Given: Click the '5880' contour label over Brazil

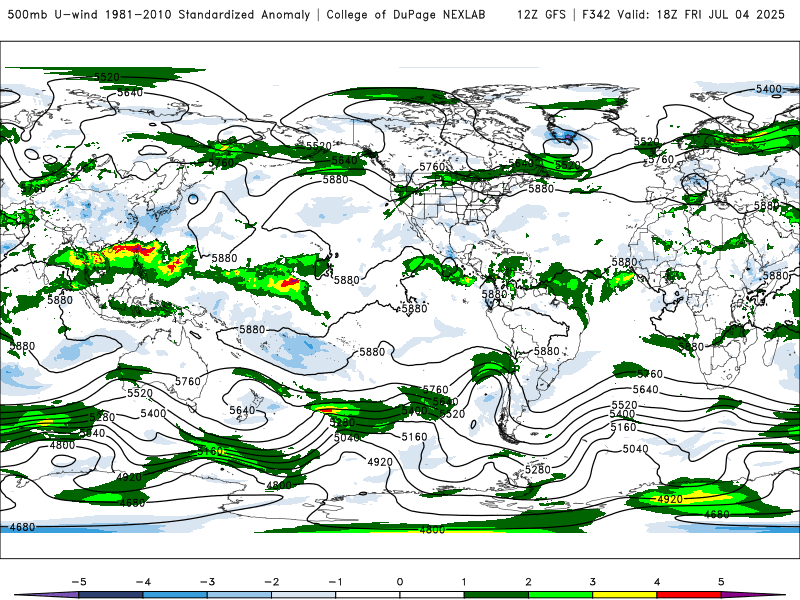Looking at the screenshot, I should point(546,351).
